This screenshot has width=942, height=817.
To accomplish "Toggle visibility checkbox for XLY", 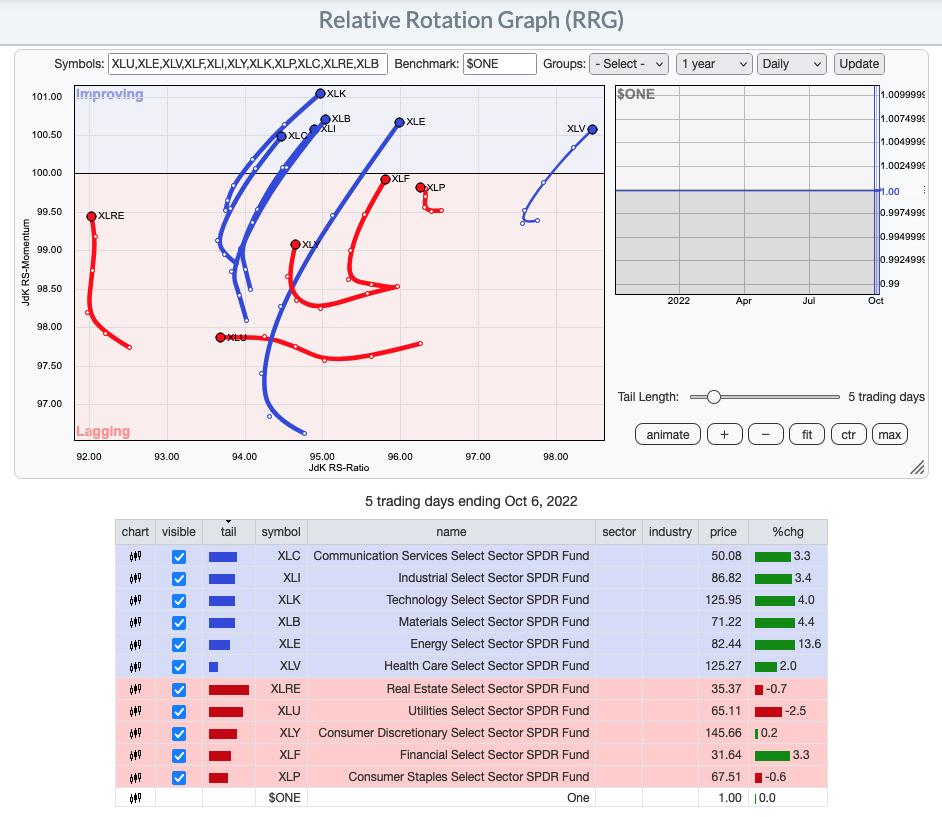I will coord(179,733).
